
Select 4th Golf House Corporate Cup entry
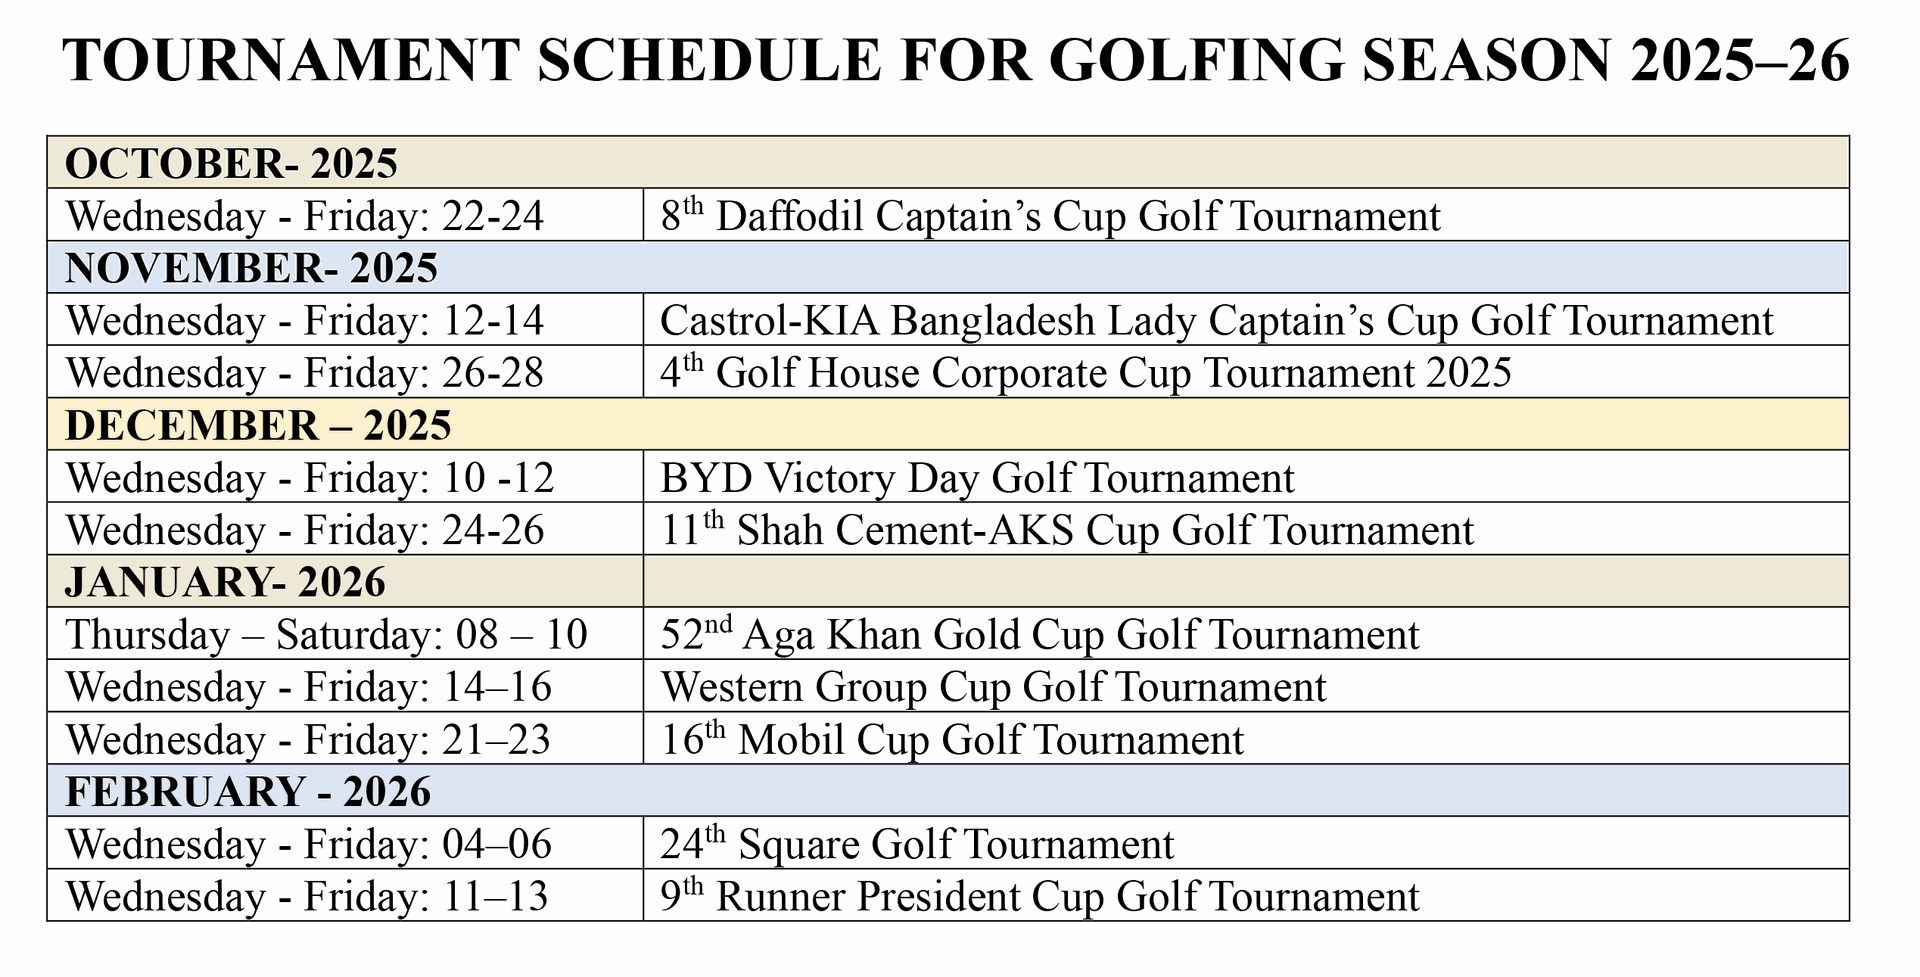(x=1085, y=373)
